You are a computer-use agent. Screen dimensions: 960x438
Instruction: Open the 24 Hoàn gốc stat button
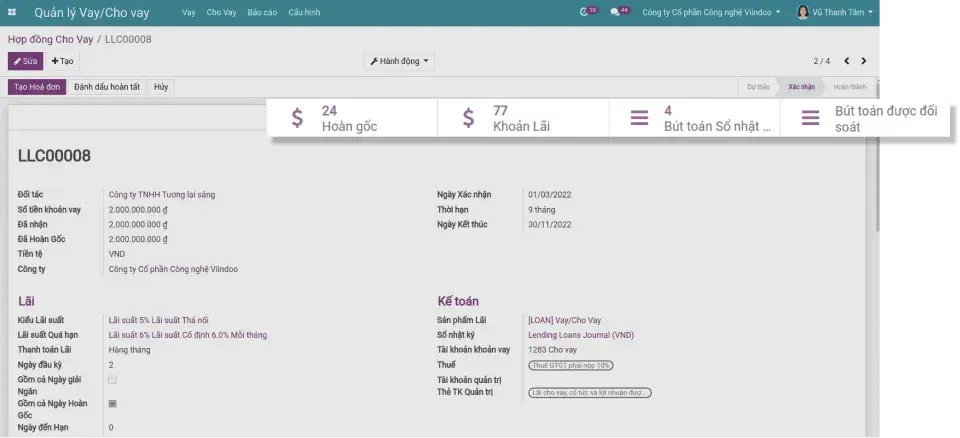click(x=352, y=119)
